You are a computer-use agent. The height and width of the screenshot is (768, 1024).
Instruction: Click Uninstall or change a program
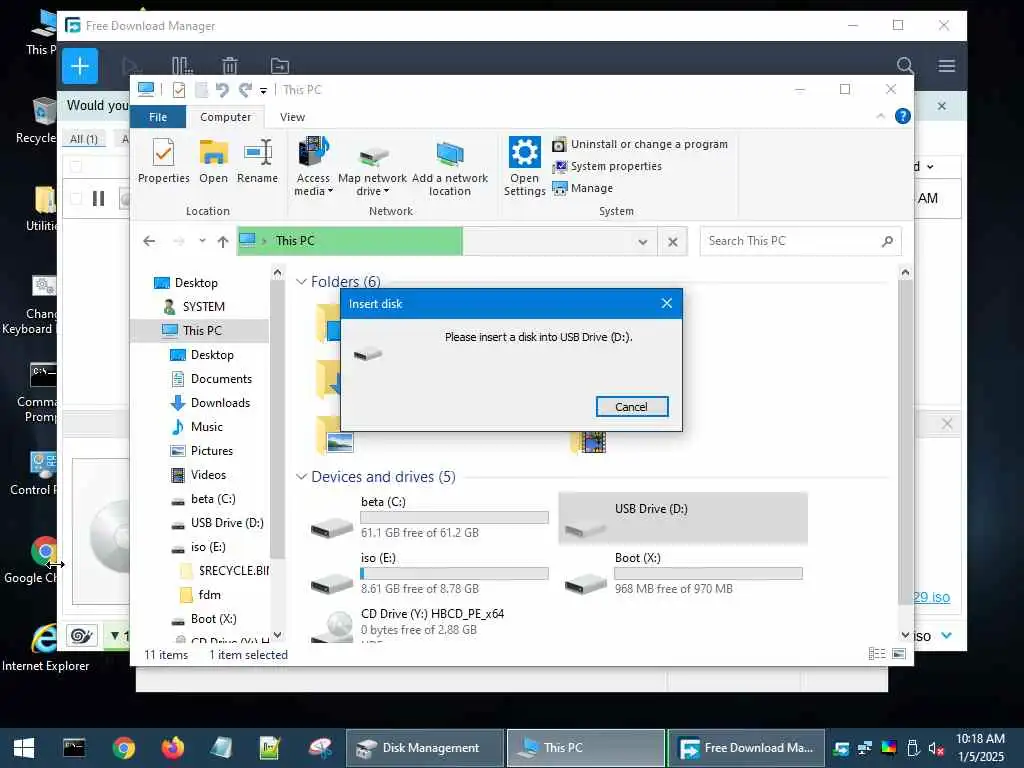click(x=640, y=144)
